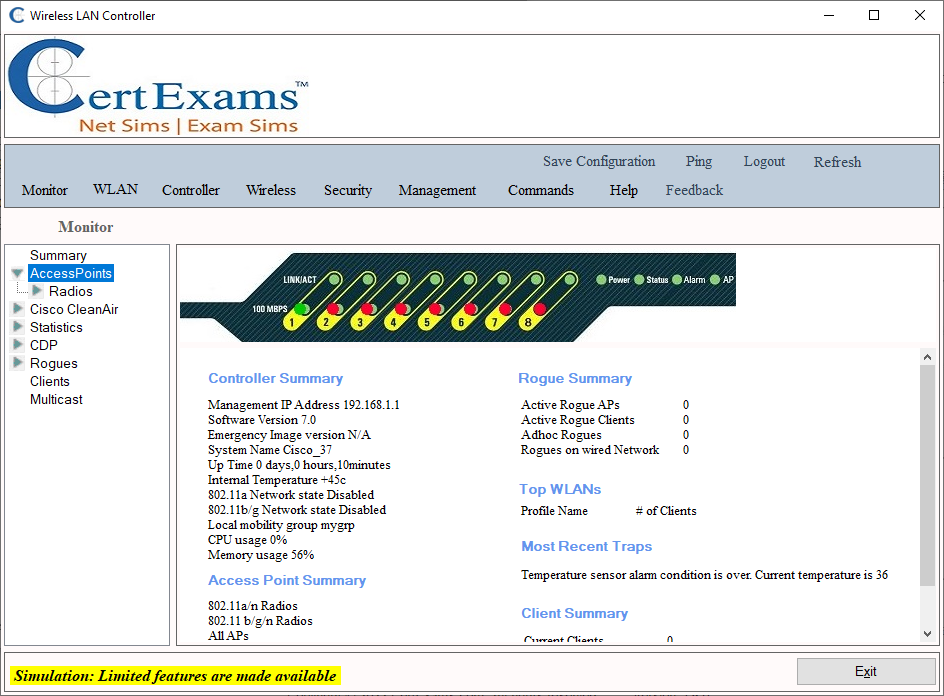This screenshot has height=696, width=944.
Task: Expand the Rogues tree node
Action: pyautogui.click(x=17, y=363)
